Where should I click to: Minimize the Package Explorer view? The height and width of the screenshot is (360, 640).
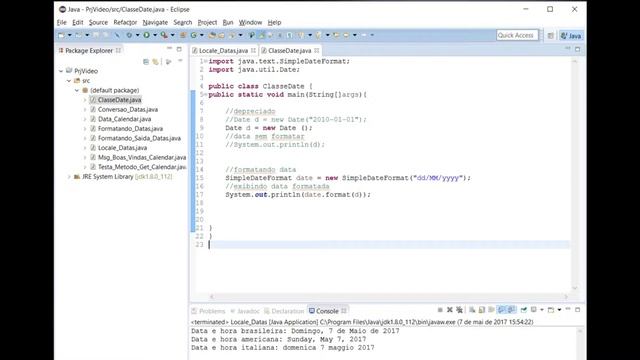169,49
